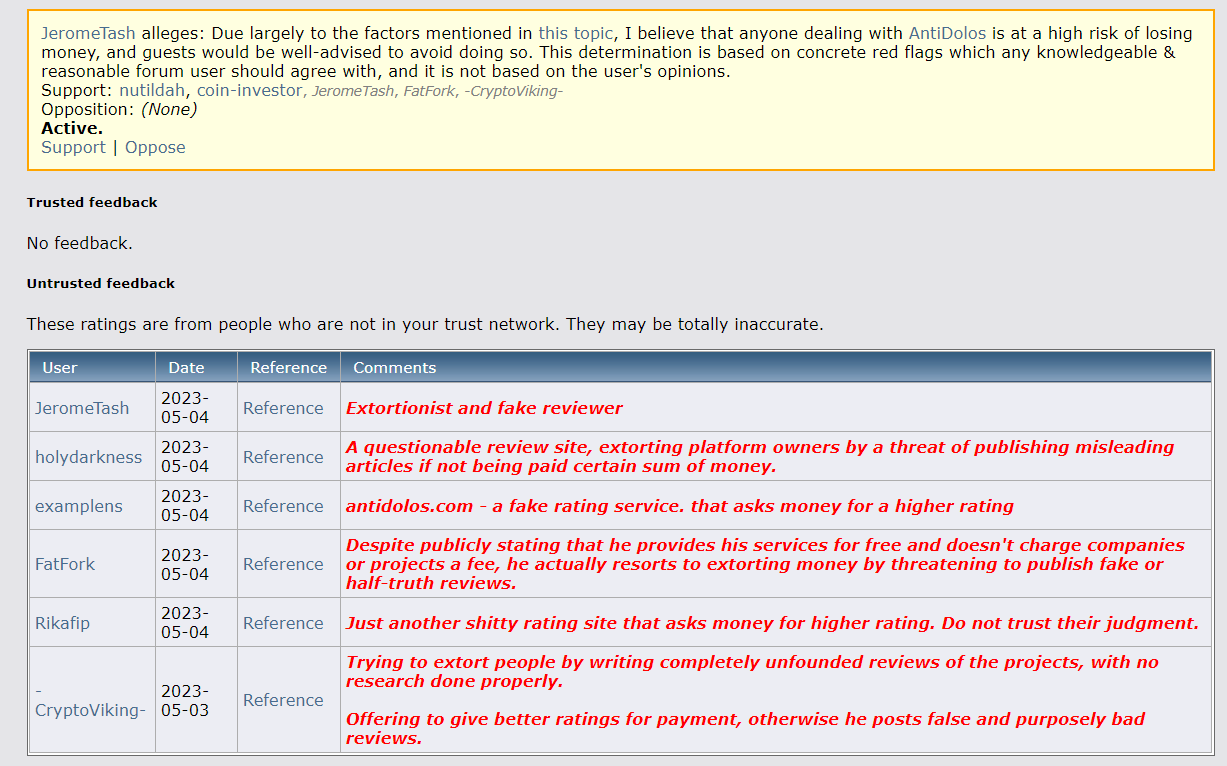Click '(None)' next to Opposition
This screenshot has height=766, width=1227.
click(x=169, y=109)
